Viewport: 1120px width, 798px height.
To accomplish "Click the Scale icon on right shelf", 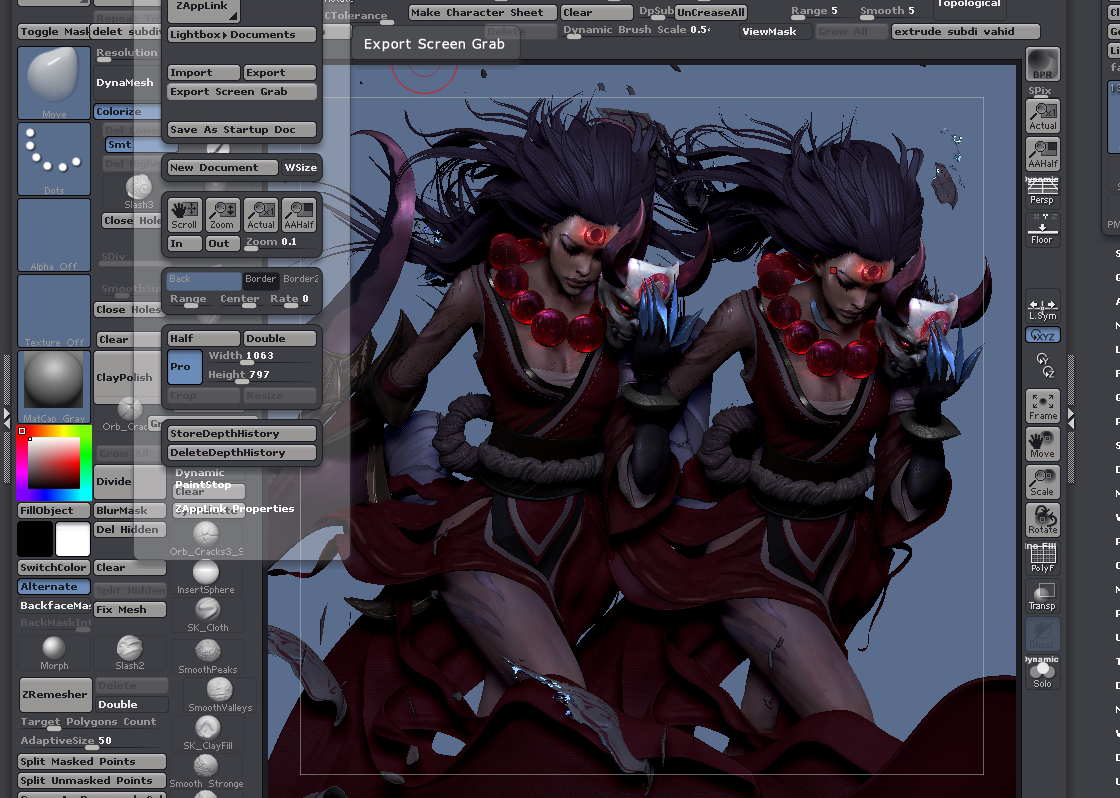I will click(1042, 482).
